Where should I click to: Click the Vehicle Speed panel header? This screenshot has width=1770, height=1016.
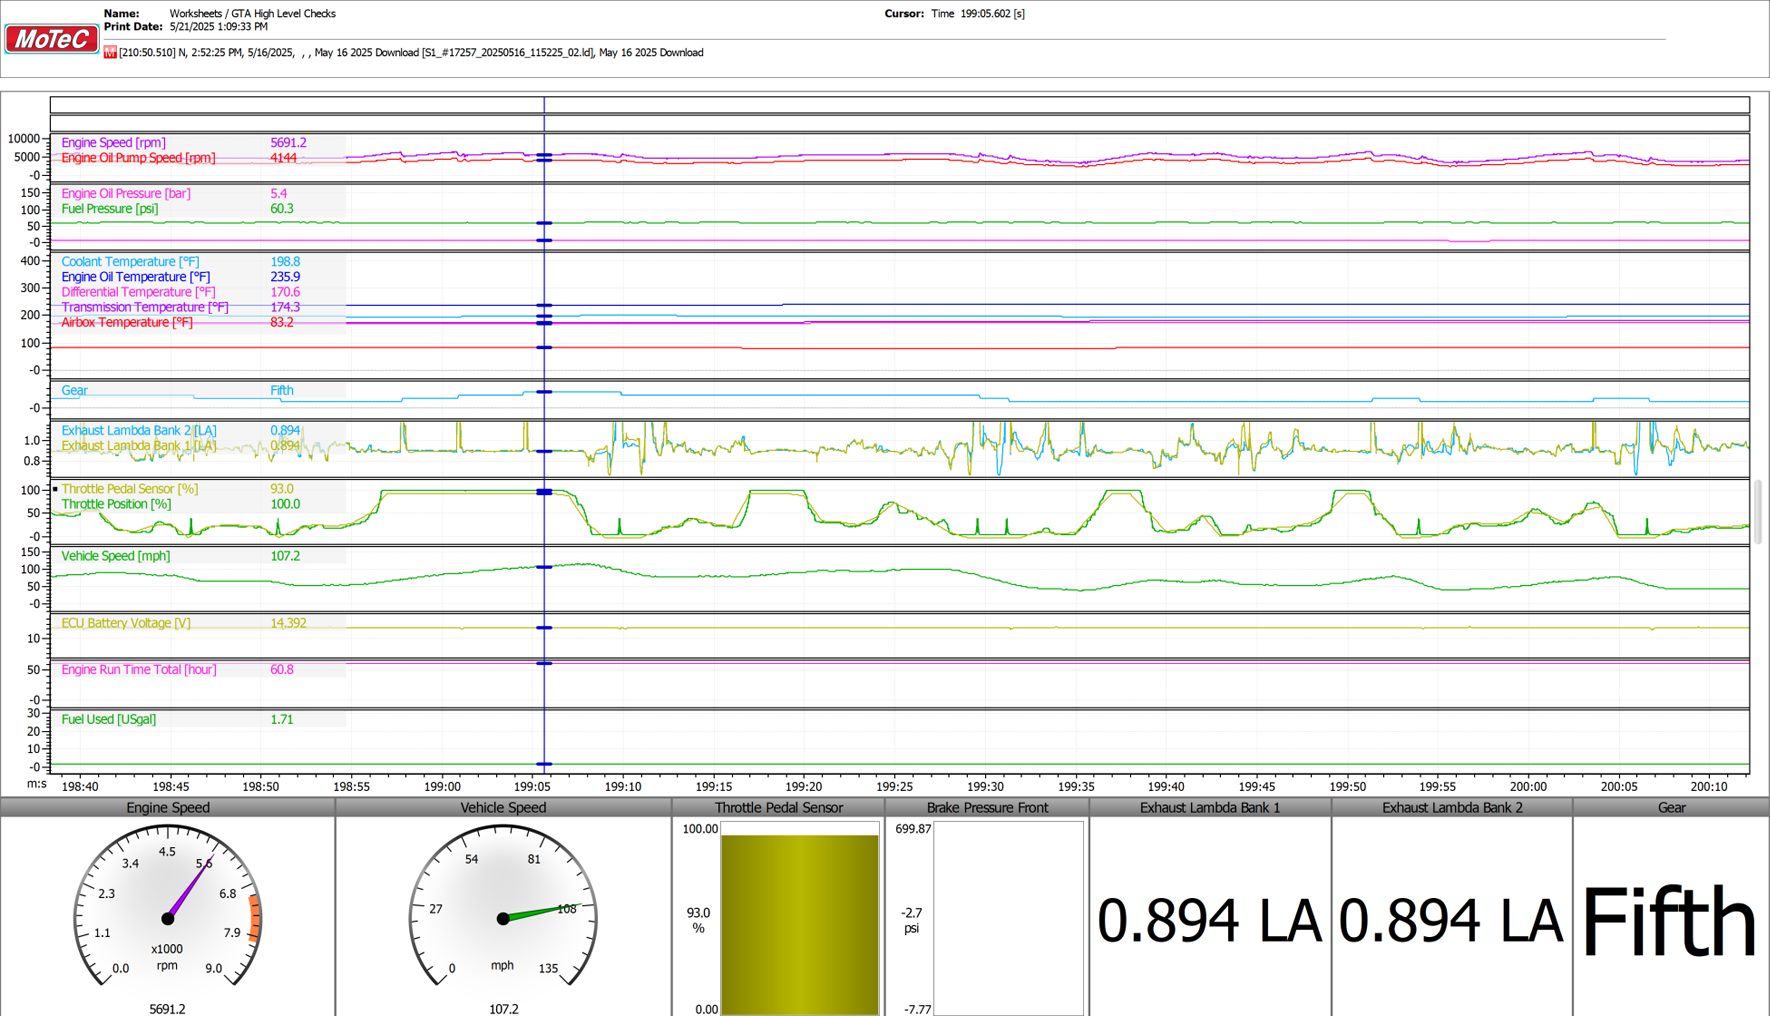[x=503, y=807]
